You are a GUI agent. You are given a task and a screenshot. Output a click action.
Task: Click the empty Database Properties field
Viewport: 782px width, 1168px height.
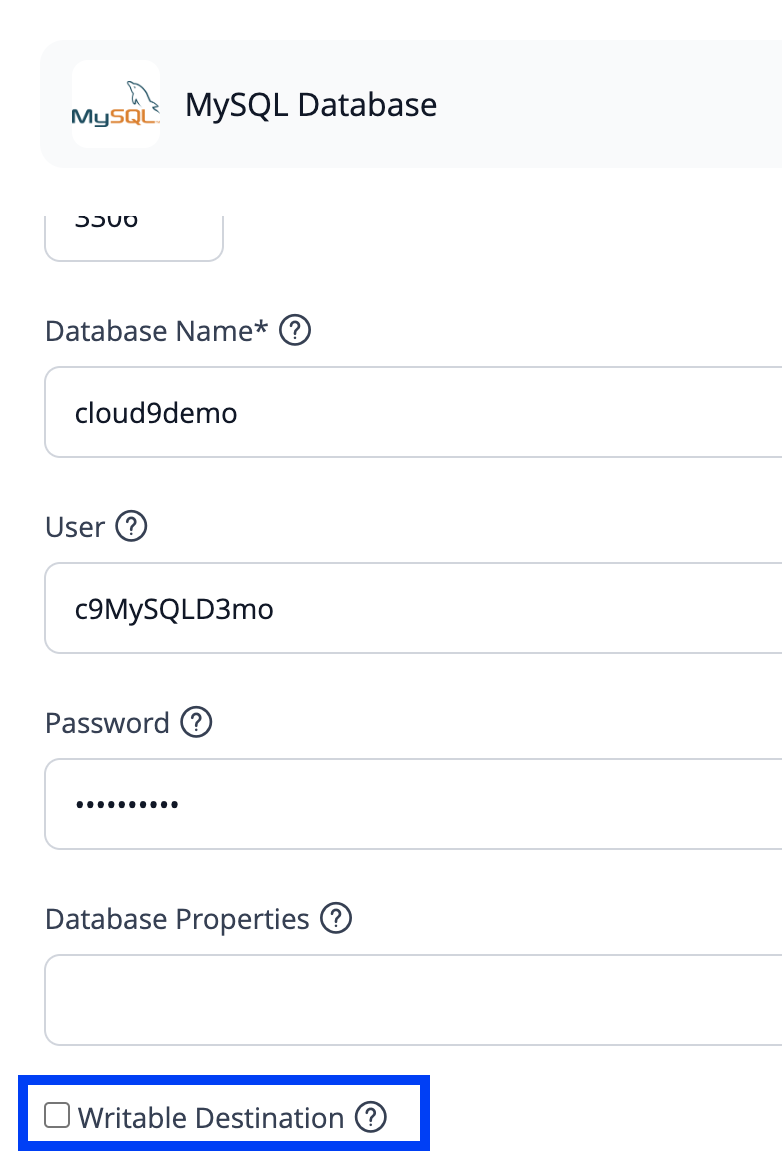413,1000
